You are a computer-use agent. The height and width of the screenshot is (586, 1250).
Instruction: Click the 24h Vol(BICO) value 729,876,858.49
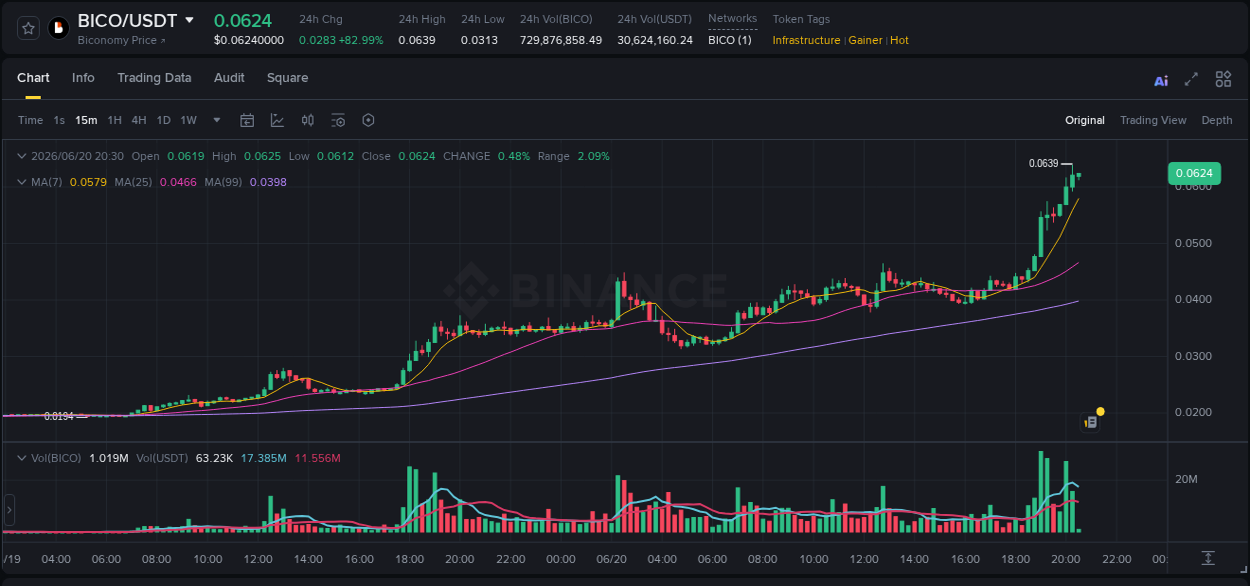pyautogui.click(x=561, y=40)
